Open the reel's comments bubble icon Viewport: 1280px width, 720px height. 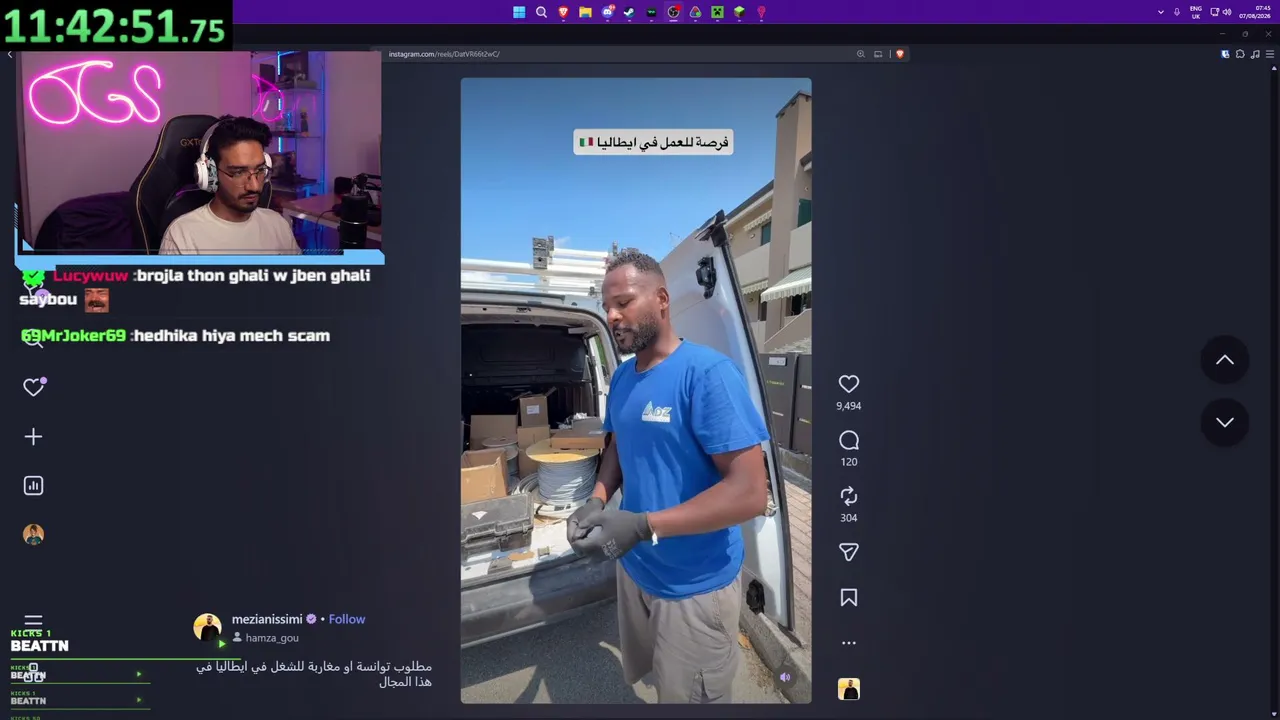point(849,440)
